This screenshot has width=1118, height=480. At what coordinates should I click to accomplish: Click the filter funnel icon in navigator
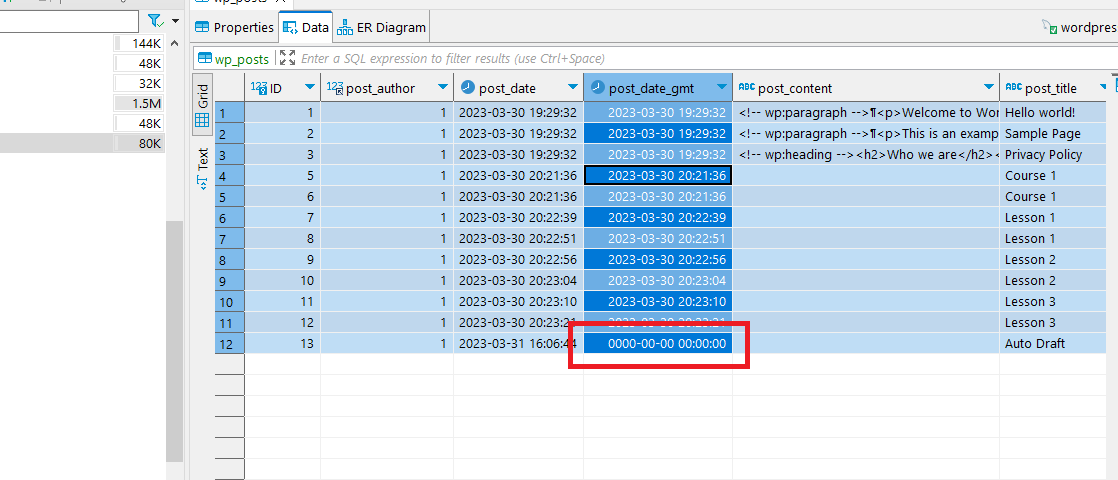click(155, 21)
